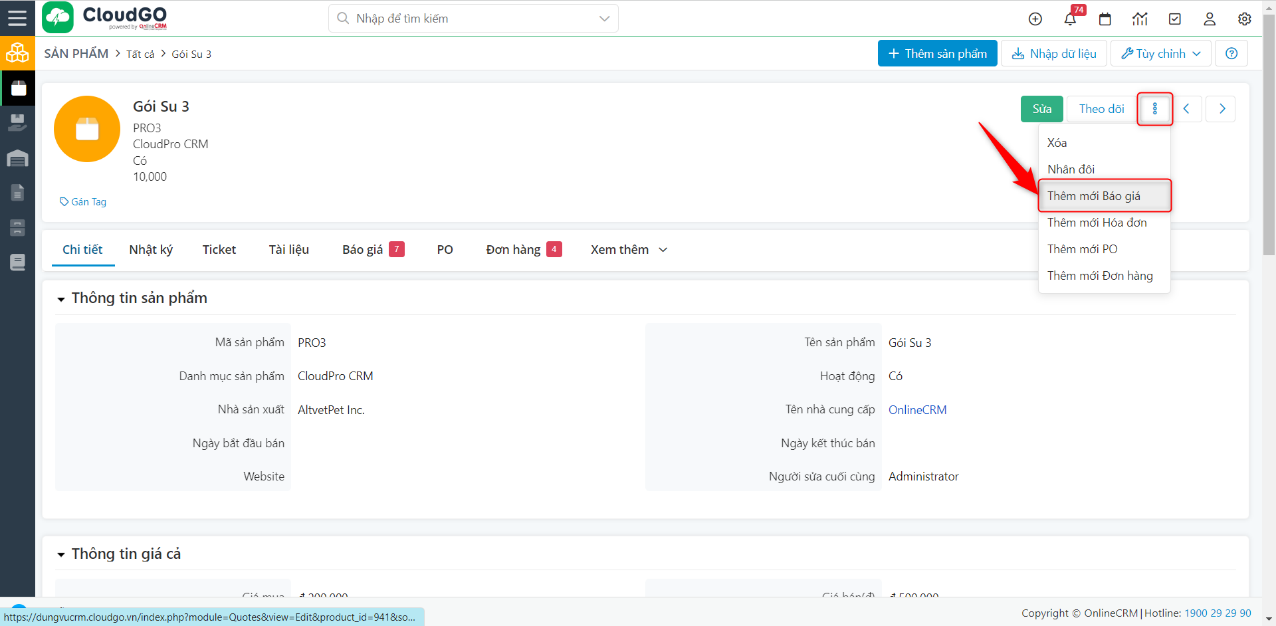Select Thêm mới Báo giá menu option

tap(1094, 196)
